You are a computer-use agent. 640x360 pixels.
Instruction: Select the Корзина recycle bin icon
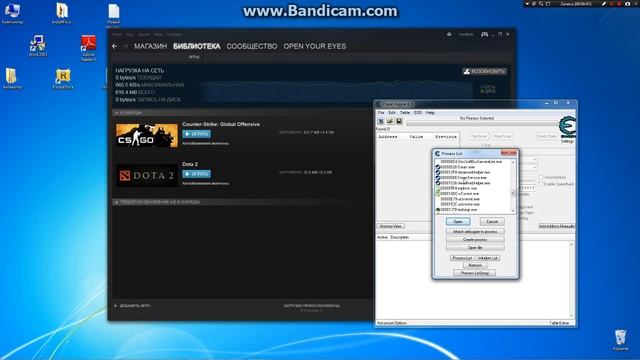pyautogui.click(x=620, y=340)
